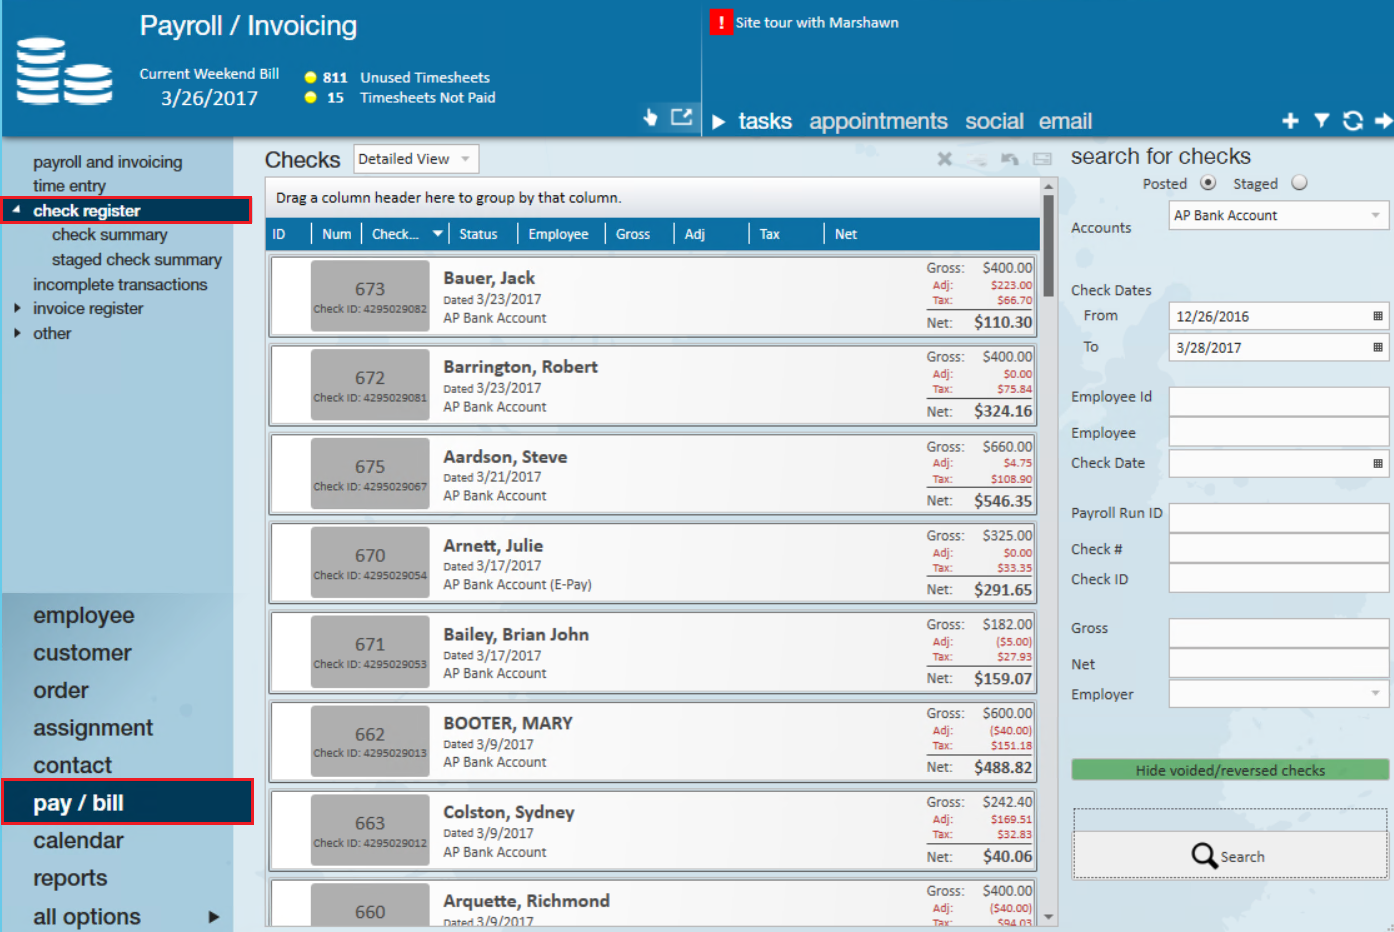1394x932 pixels.
Task: Open the employee navigation section
Action: (84, 616)
